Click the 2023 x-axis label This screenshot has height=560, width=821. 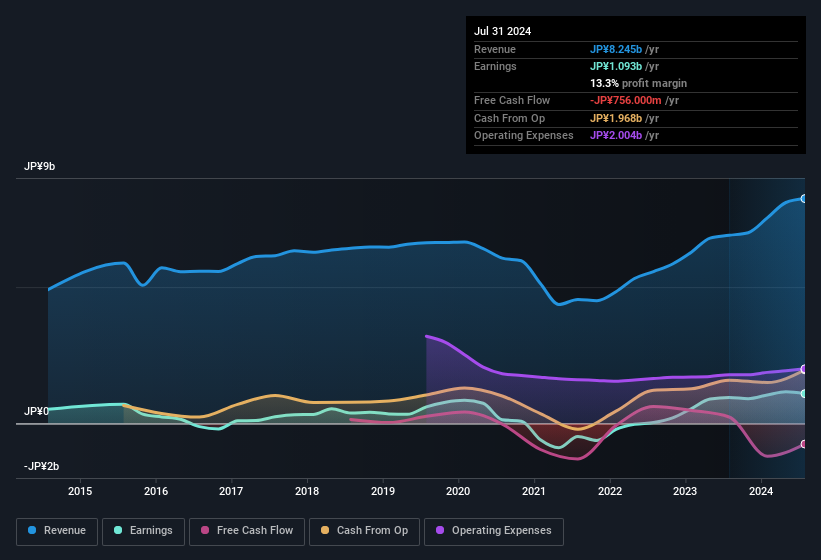coord(685,491)
